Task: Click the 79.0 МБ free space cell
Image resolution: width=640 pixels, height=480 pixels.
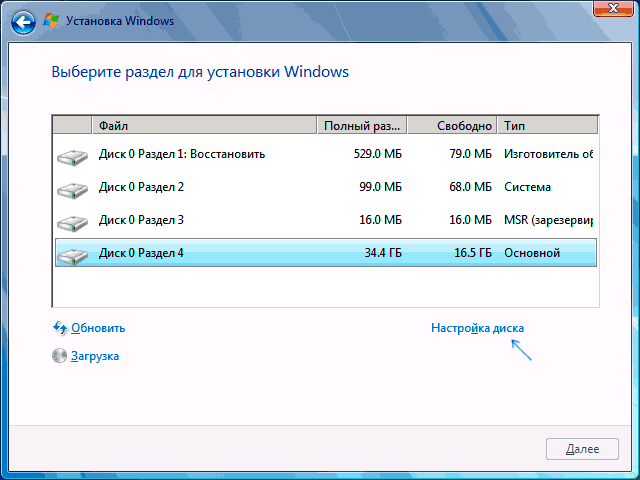Action: tap(471, 154)
